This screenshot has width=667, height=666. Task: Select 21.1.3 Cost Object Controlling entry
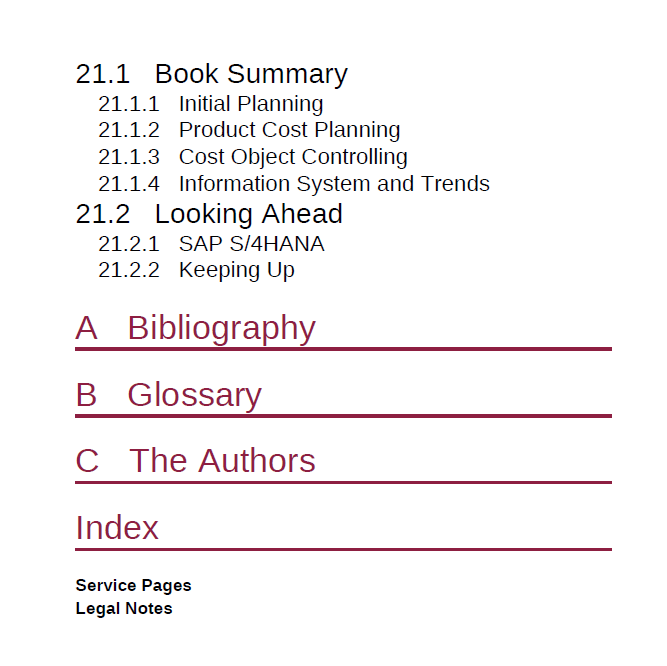point(253,157)
